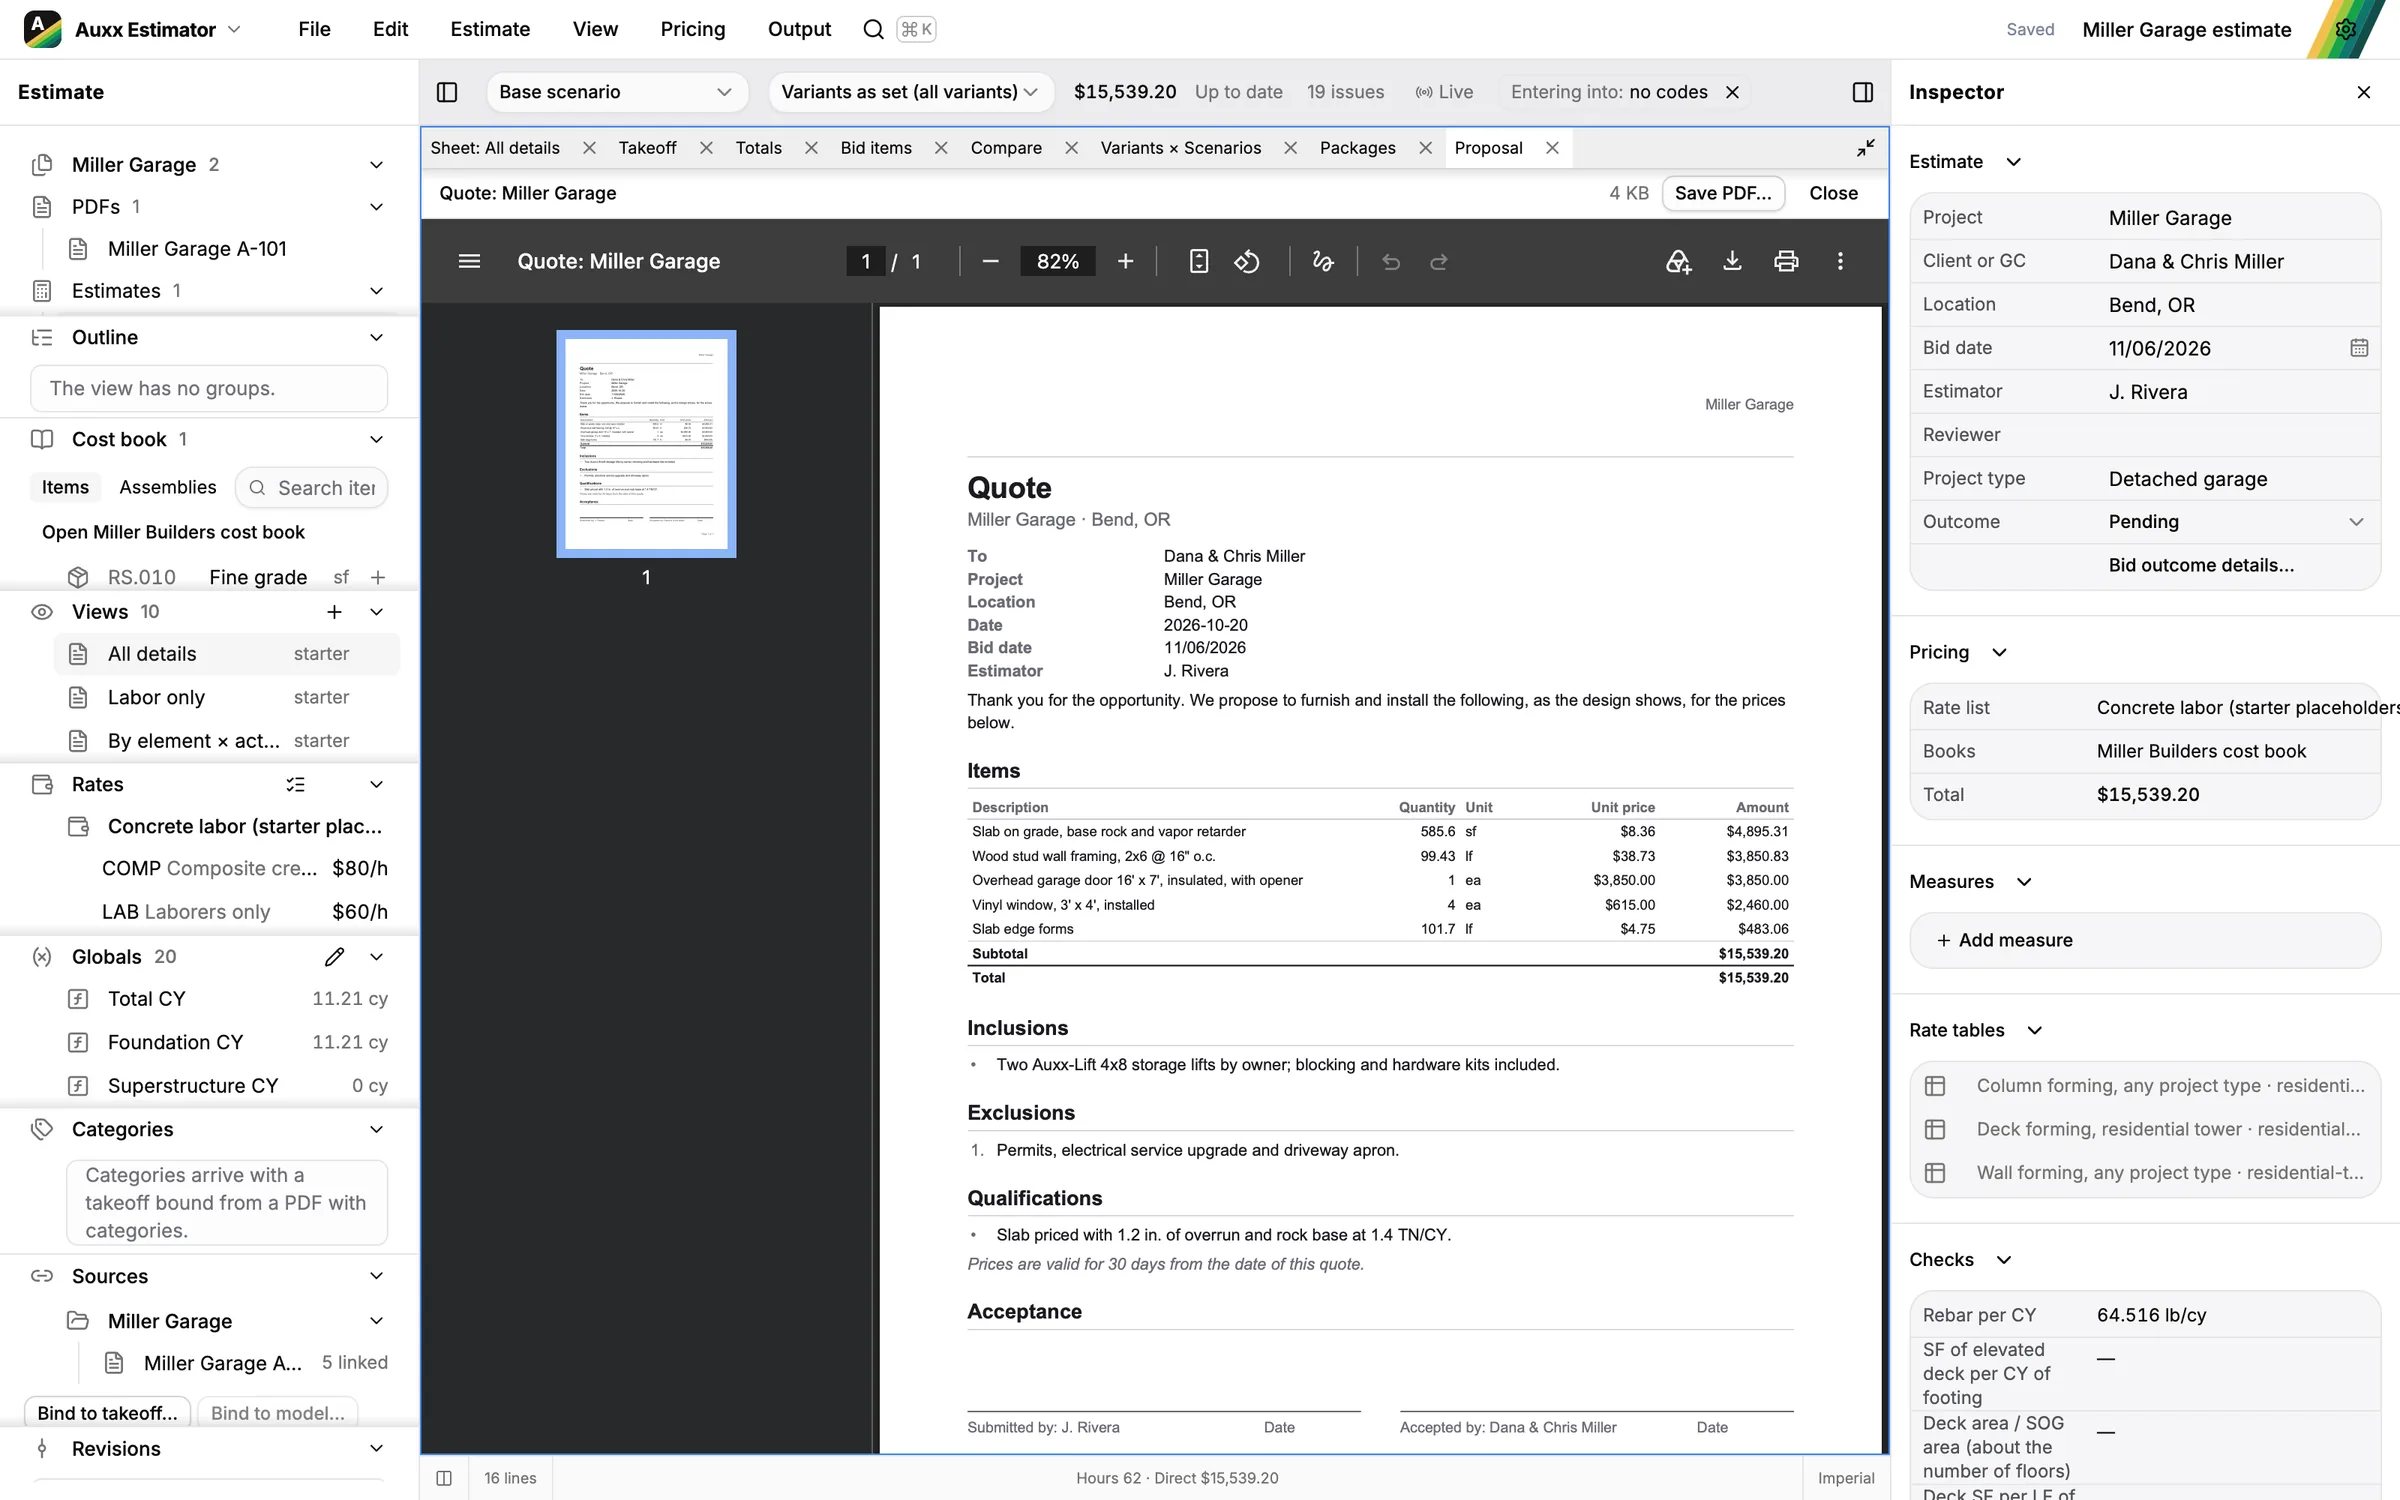Select the page 1 thumbnail
Screen dimensions: 2400x1500
(646, 444)
